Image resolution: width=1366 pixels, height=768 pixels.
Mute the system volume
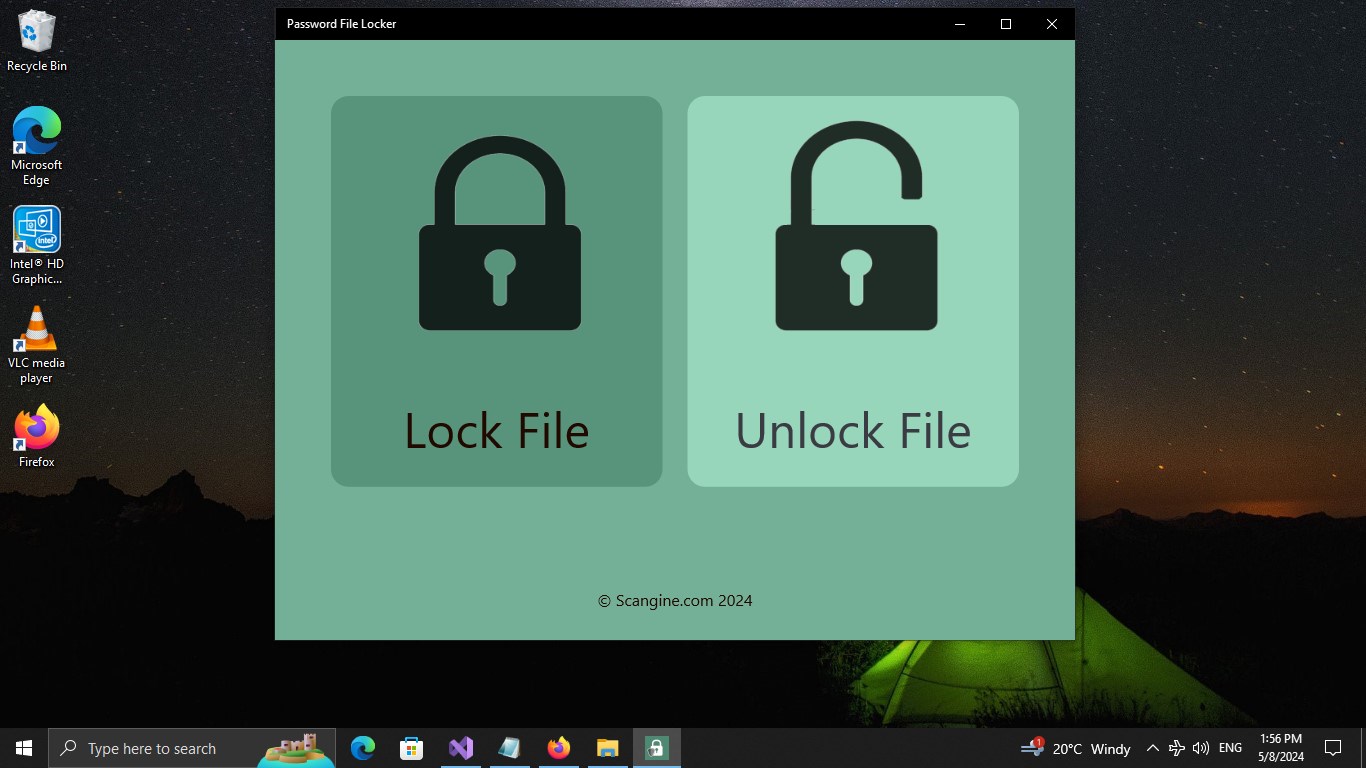(x=1201, y=747)
